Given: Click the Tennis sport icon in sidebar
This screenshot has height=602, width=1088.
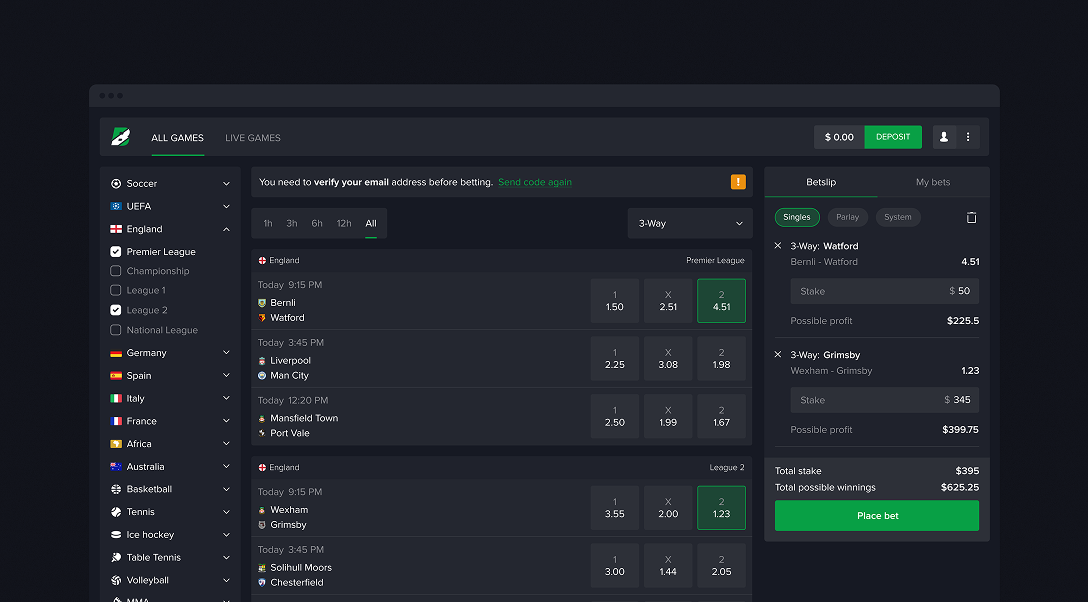Looking at the screenshot, I should pyautogui.click(x=116, y=512).
